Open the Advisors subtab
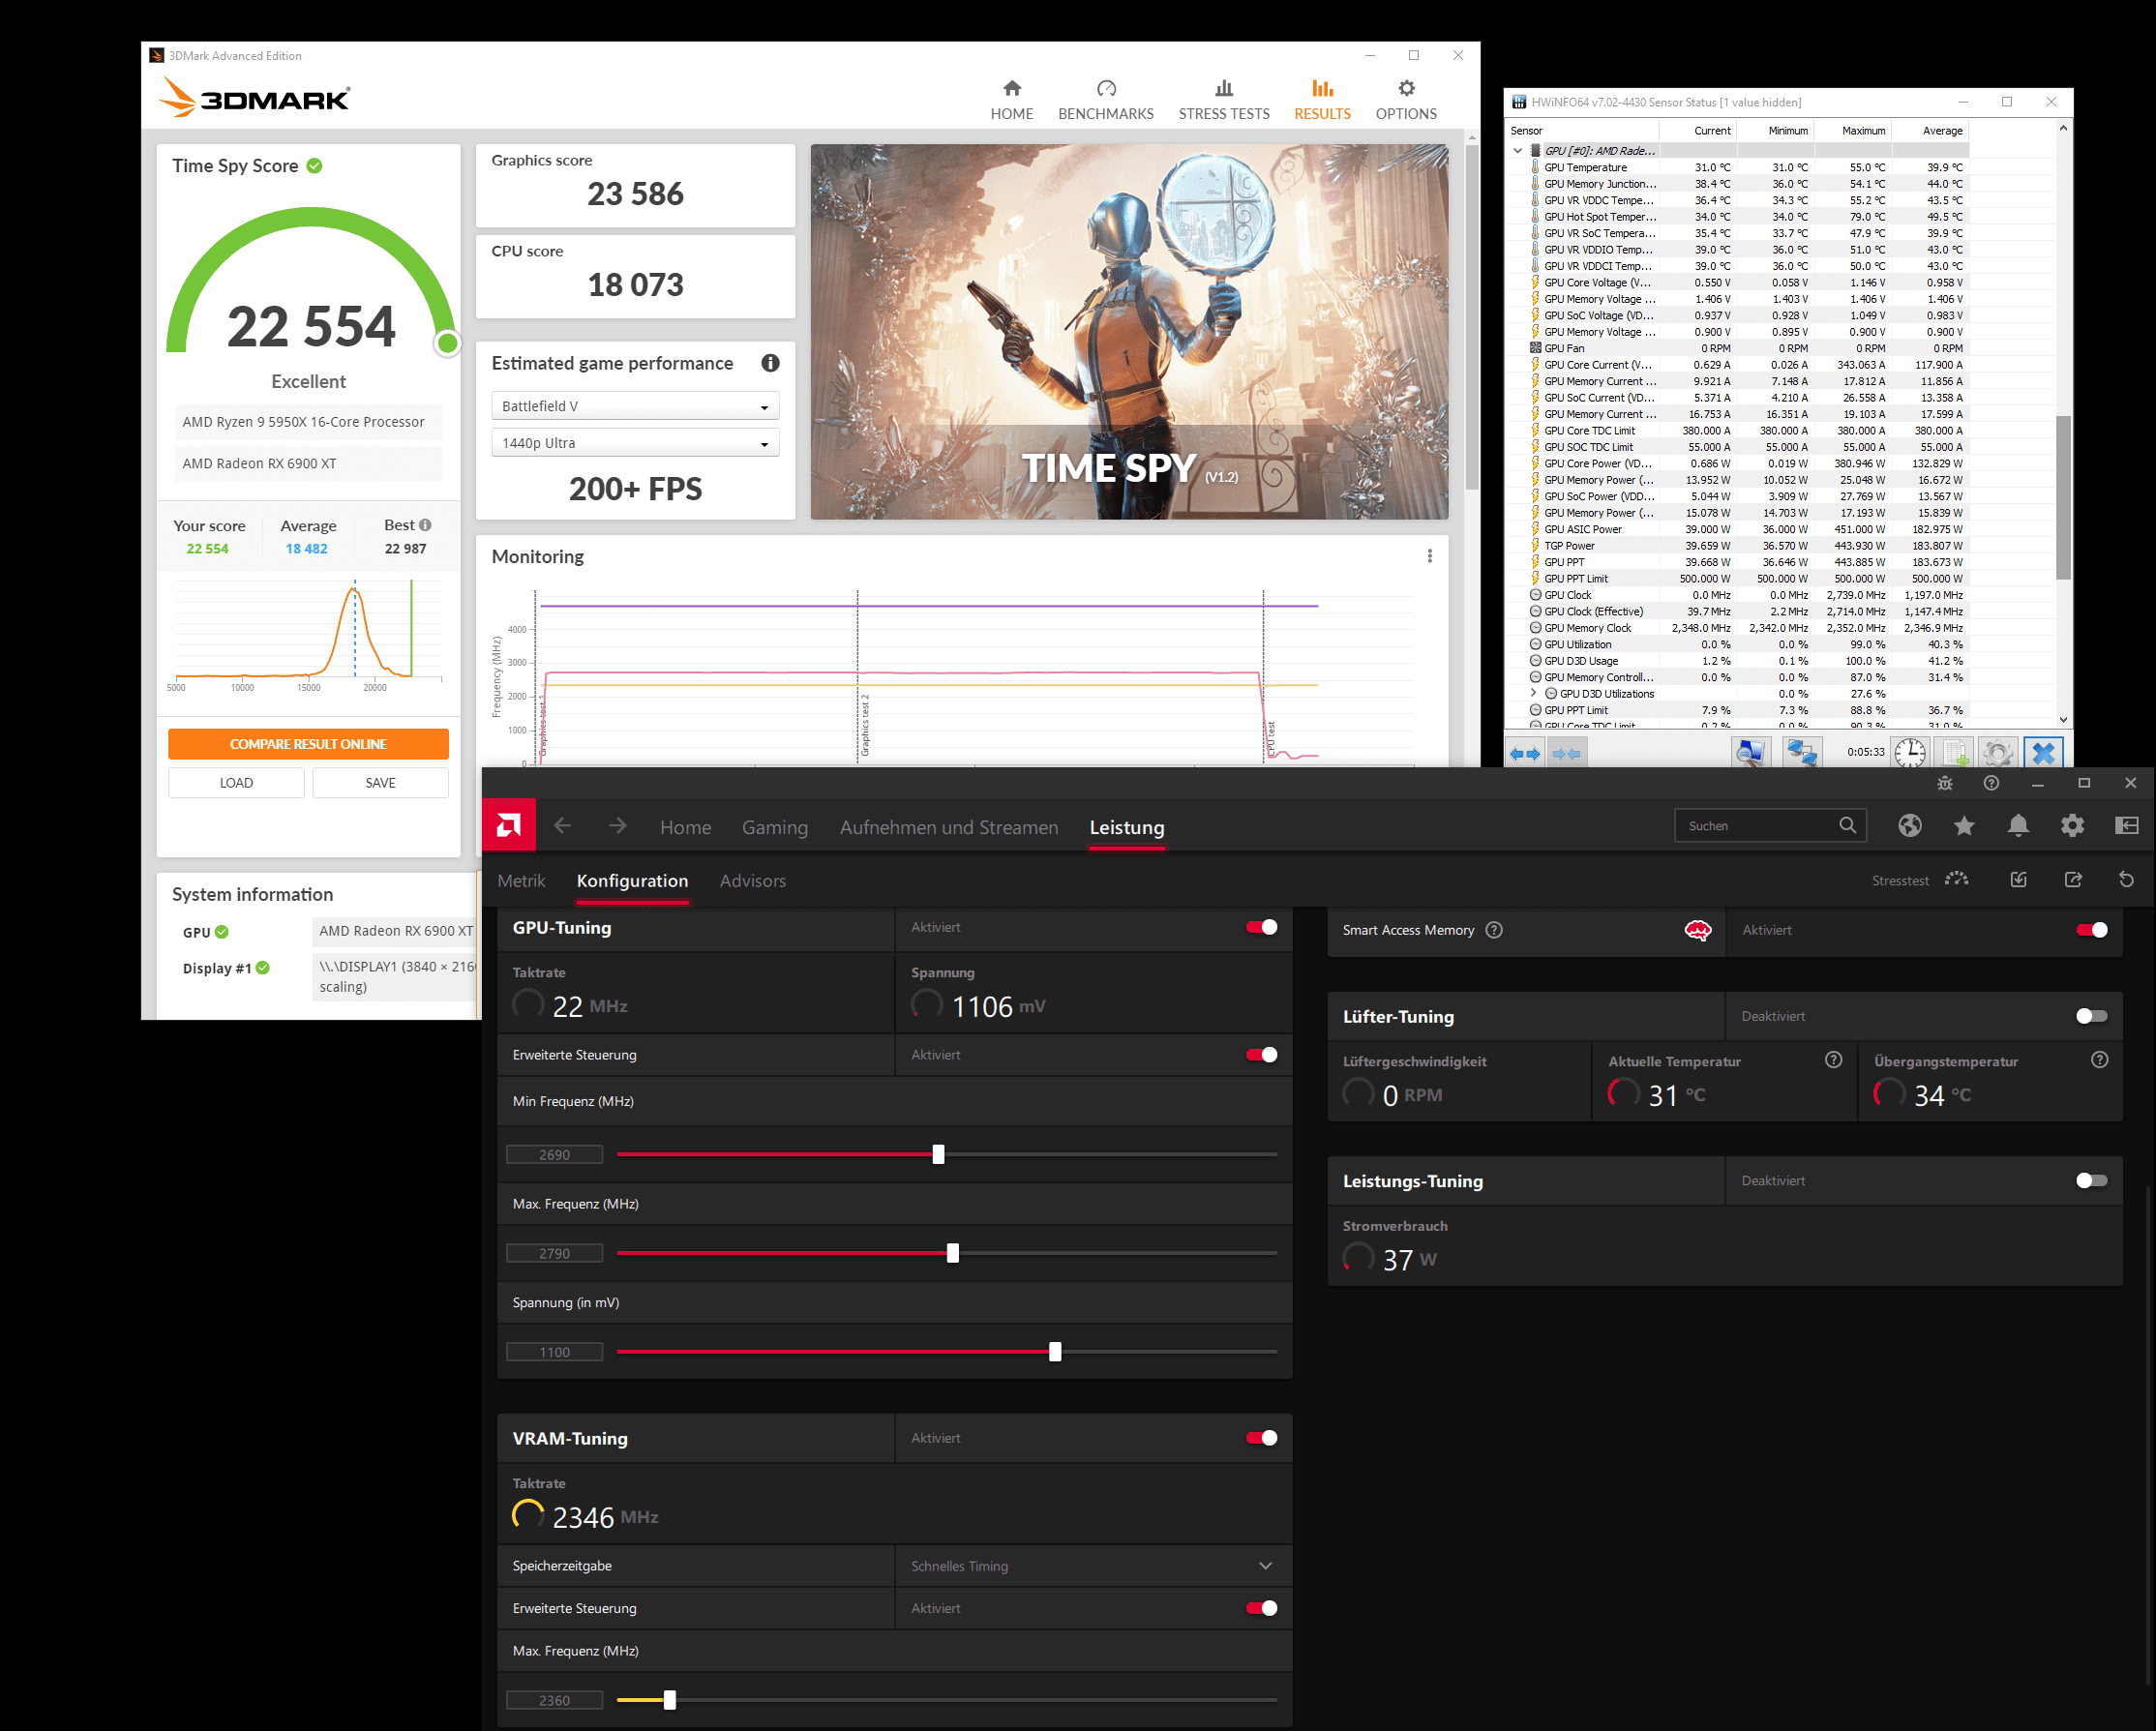 pyautogui.click(x=753, y=881)
